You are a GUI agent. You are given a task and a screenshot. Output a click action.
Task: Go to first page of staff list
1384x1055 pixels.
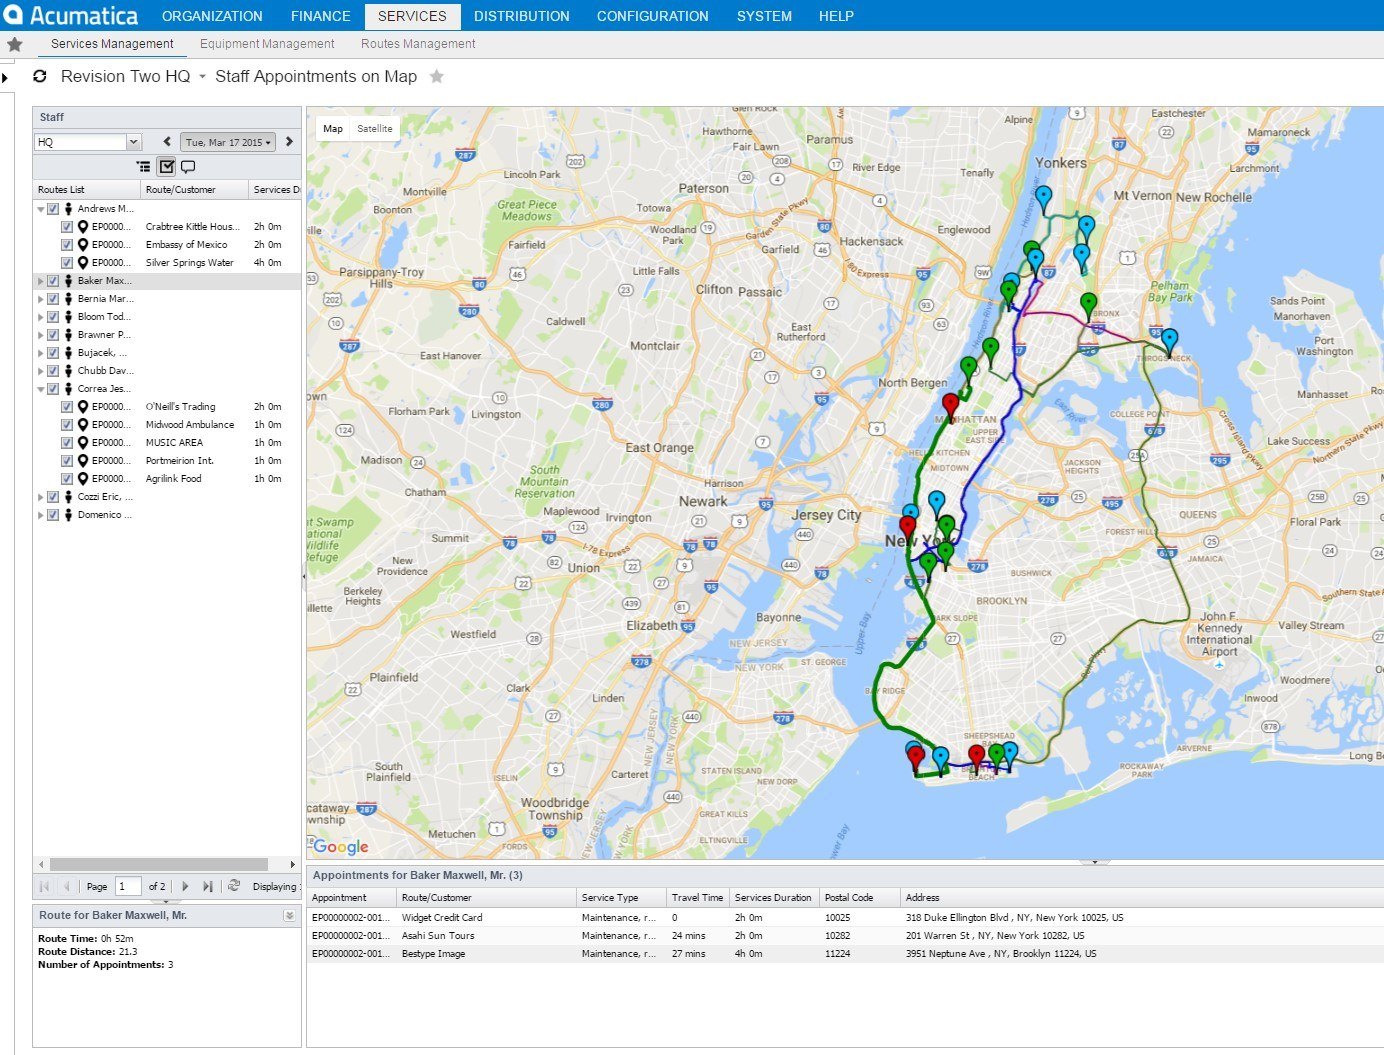[44, 886]
